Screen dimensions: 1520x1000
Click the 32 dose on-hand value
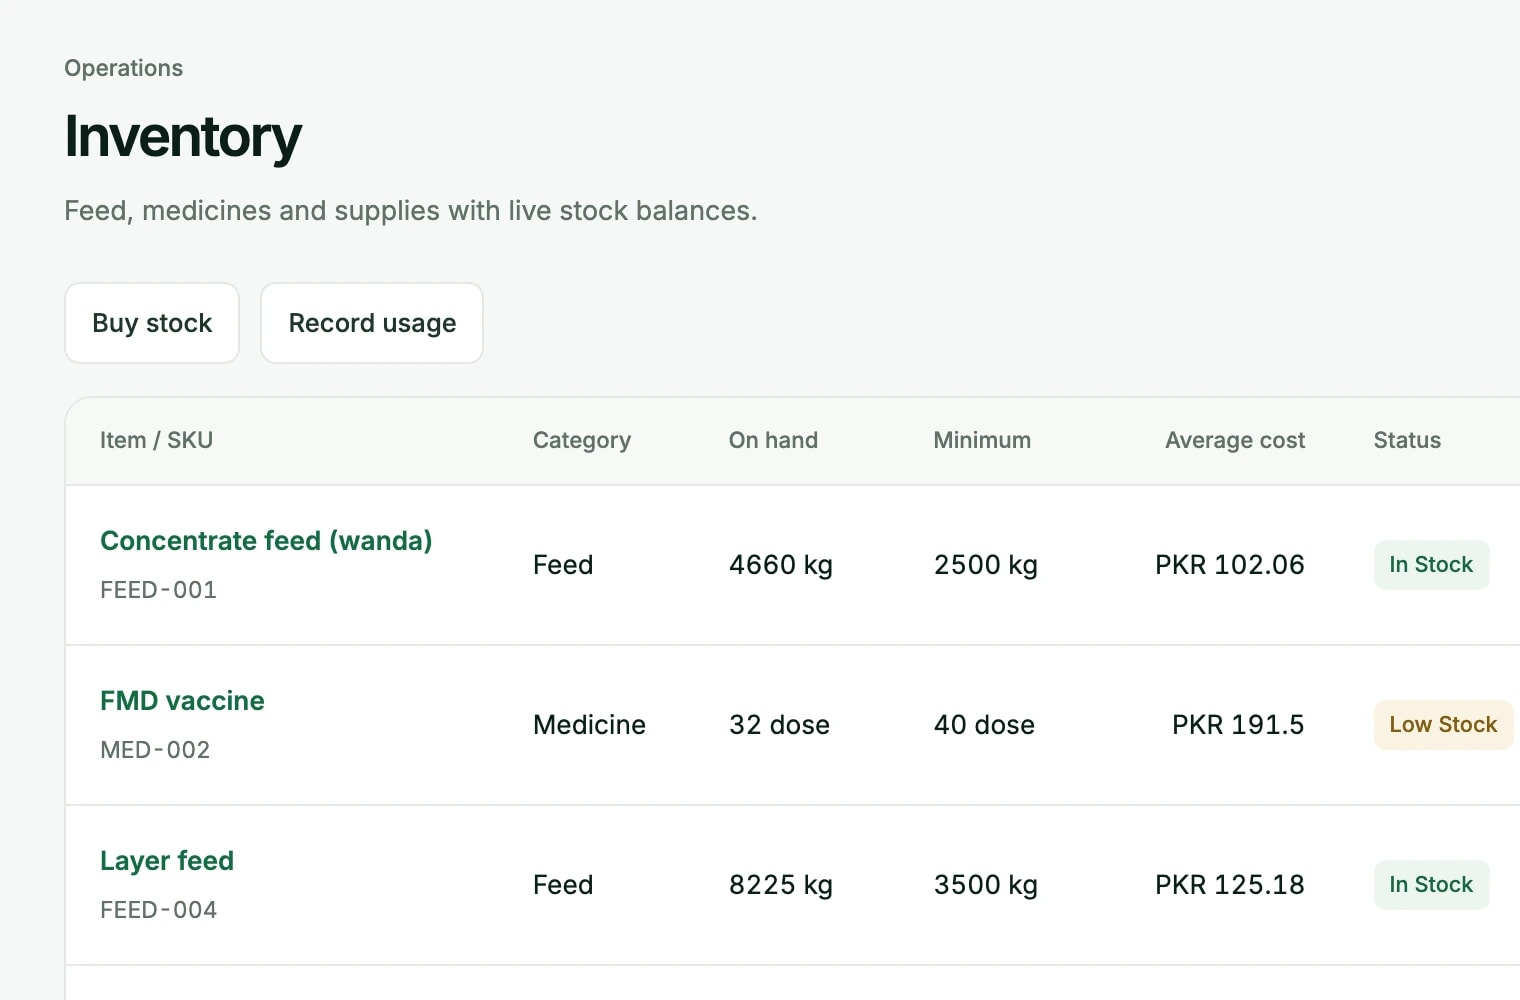(x=779, y=725)
